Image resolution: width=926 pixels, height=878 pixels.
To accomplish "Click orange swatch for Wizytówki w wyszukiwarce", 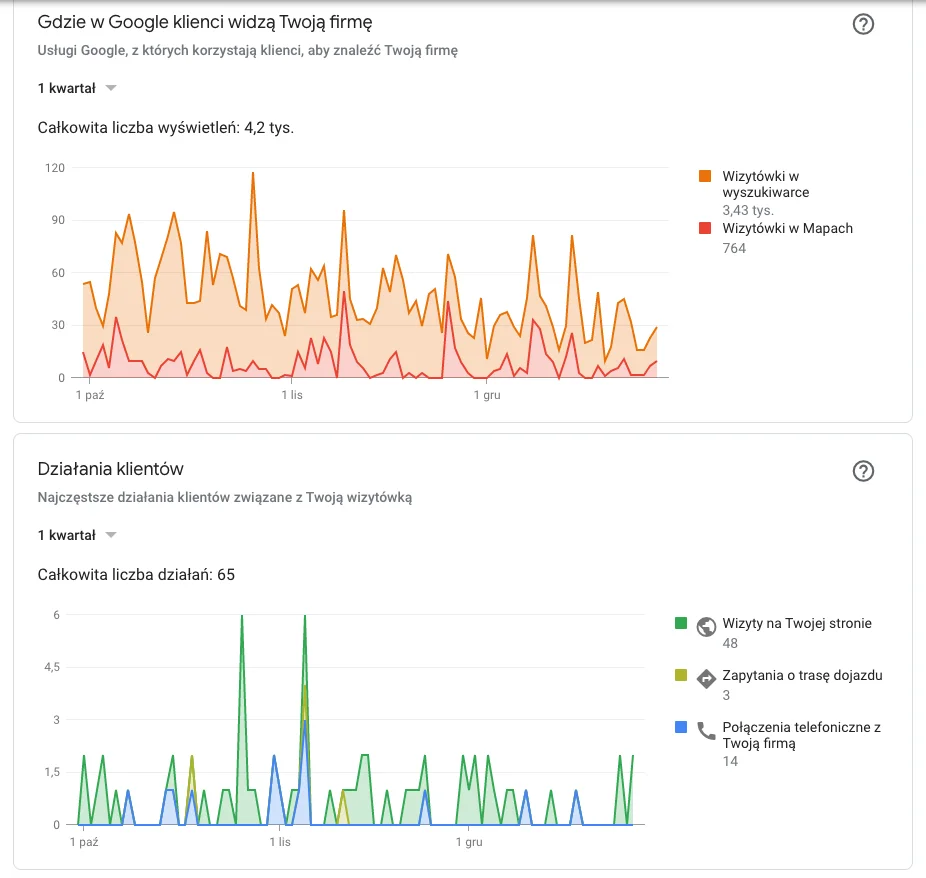I will (706, 176).
